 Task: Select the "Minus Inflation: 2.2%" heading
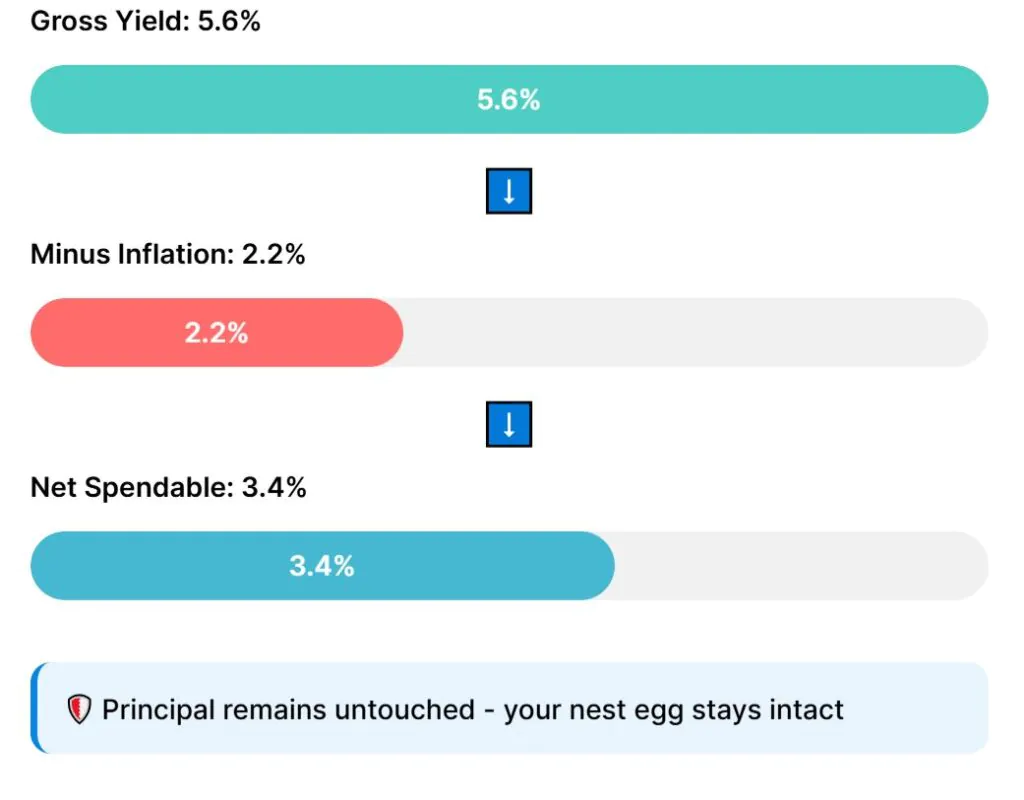(x=168, y=254)
